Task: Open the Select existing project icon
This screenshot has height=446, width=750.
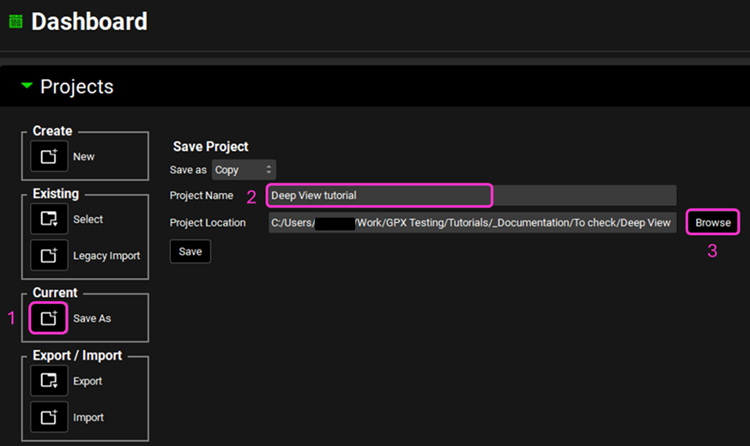Action: (49, 219)
